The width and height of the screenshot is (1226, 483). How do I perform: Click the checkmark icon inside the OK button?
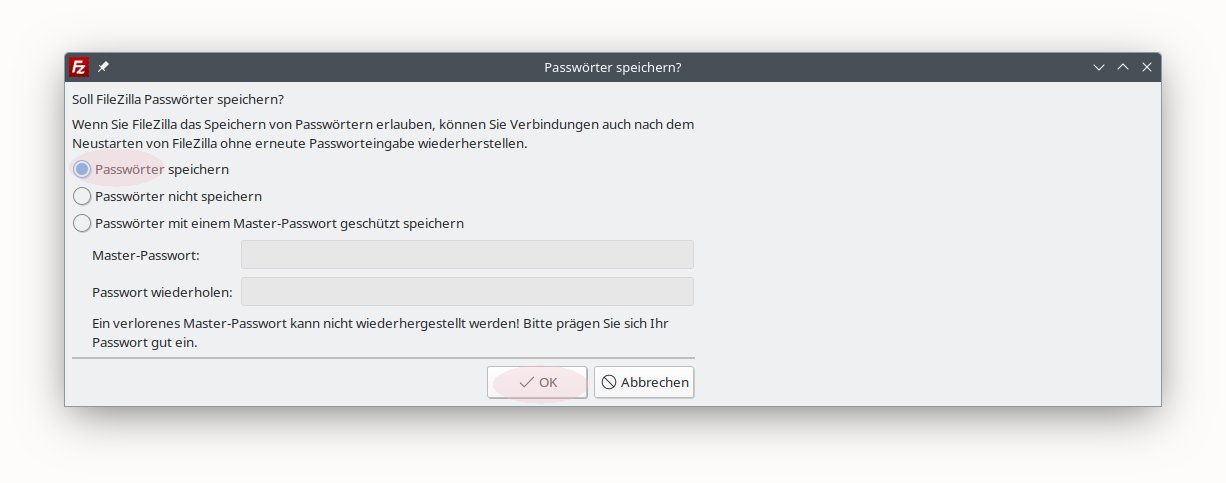coord(526,382)
